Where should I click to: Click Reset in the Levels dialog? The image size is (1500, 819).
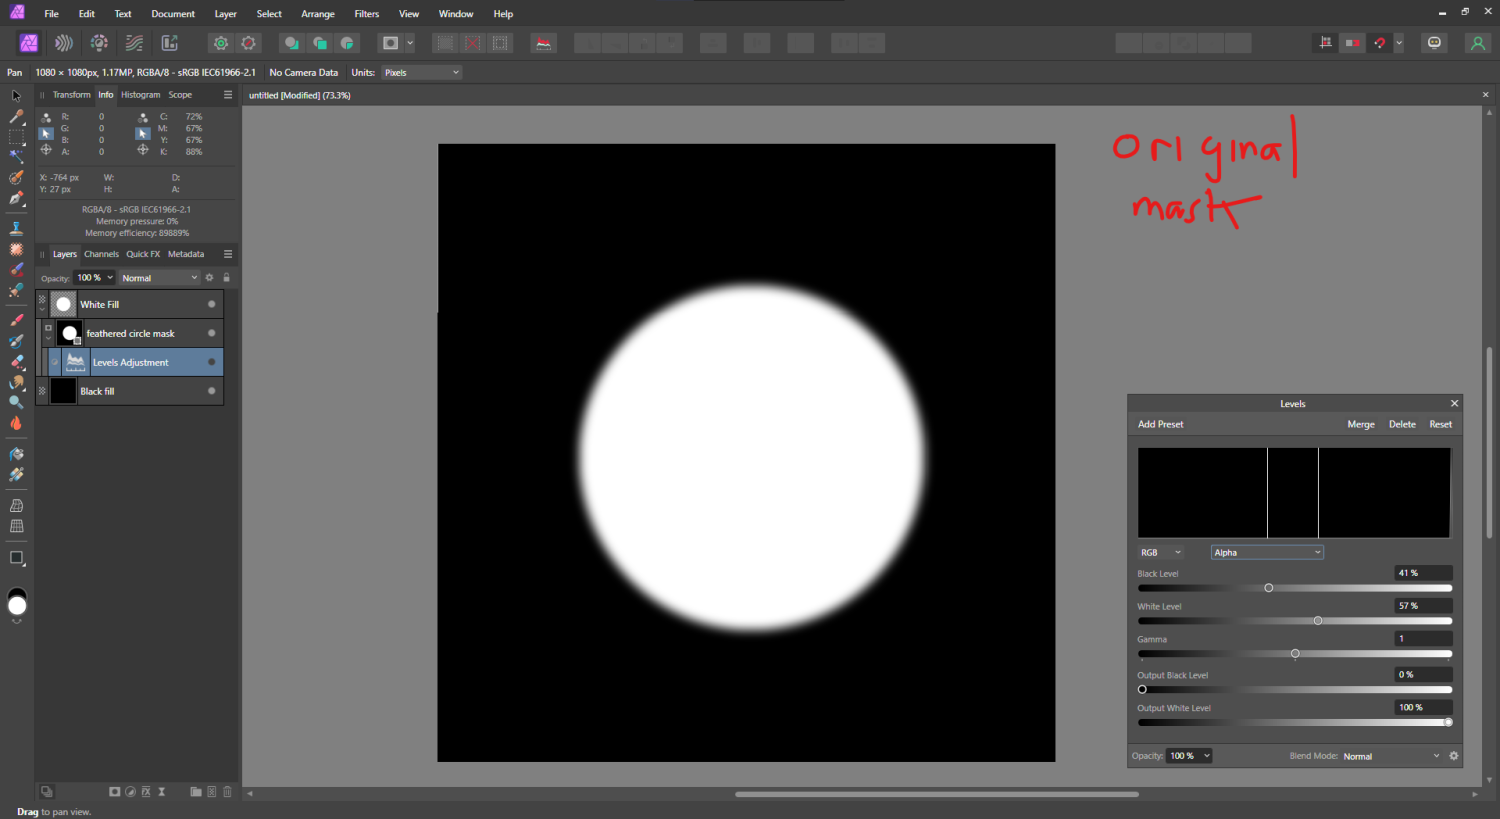[1440, 424]
